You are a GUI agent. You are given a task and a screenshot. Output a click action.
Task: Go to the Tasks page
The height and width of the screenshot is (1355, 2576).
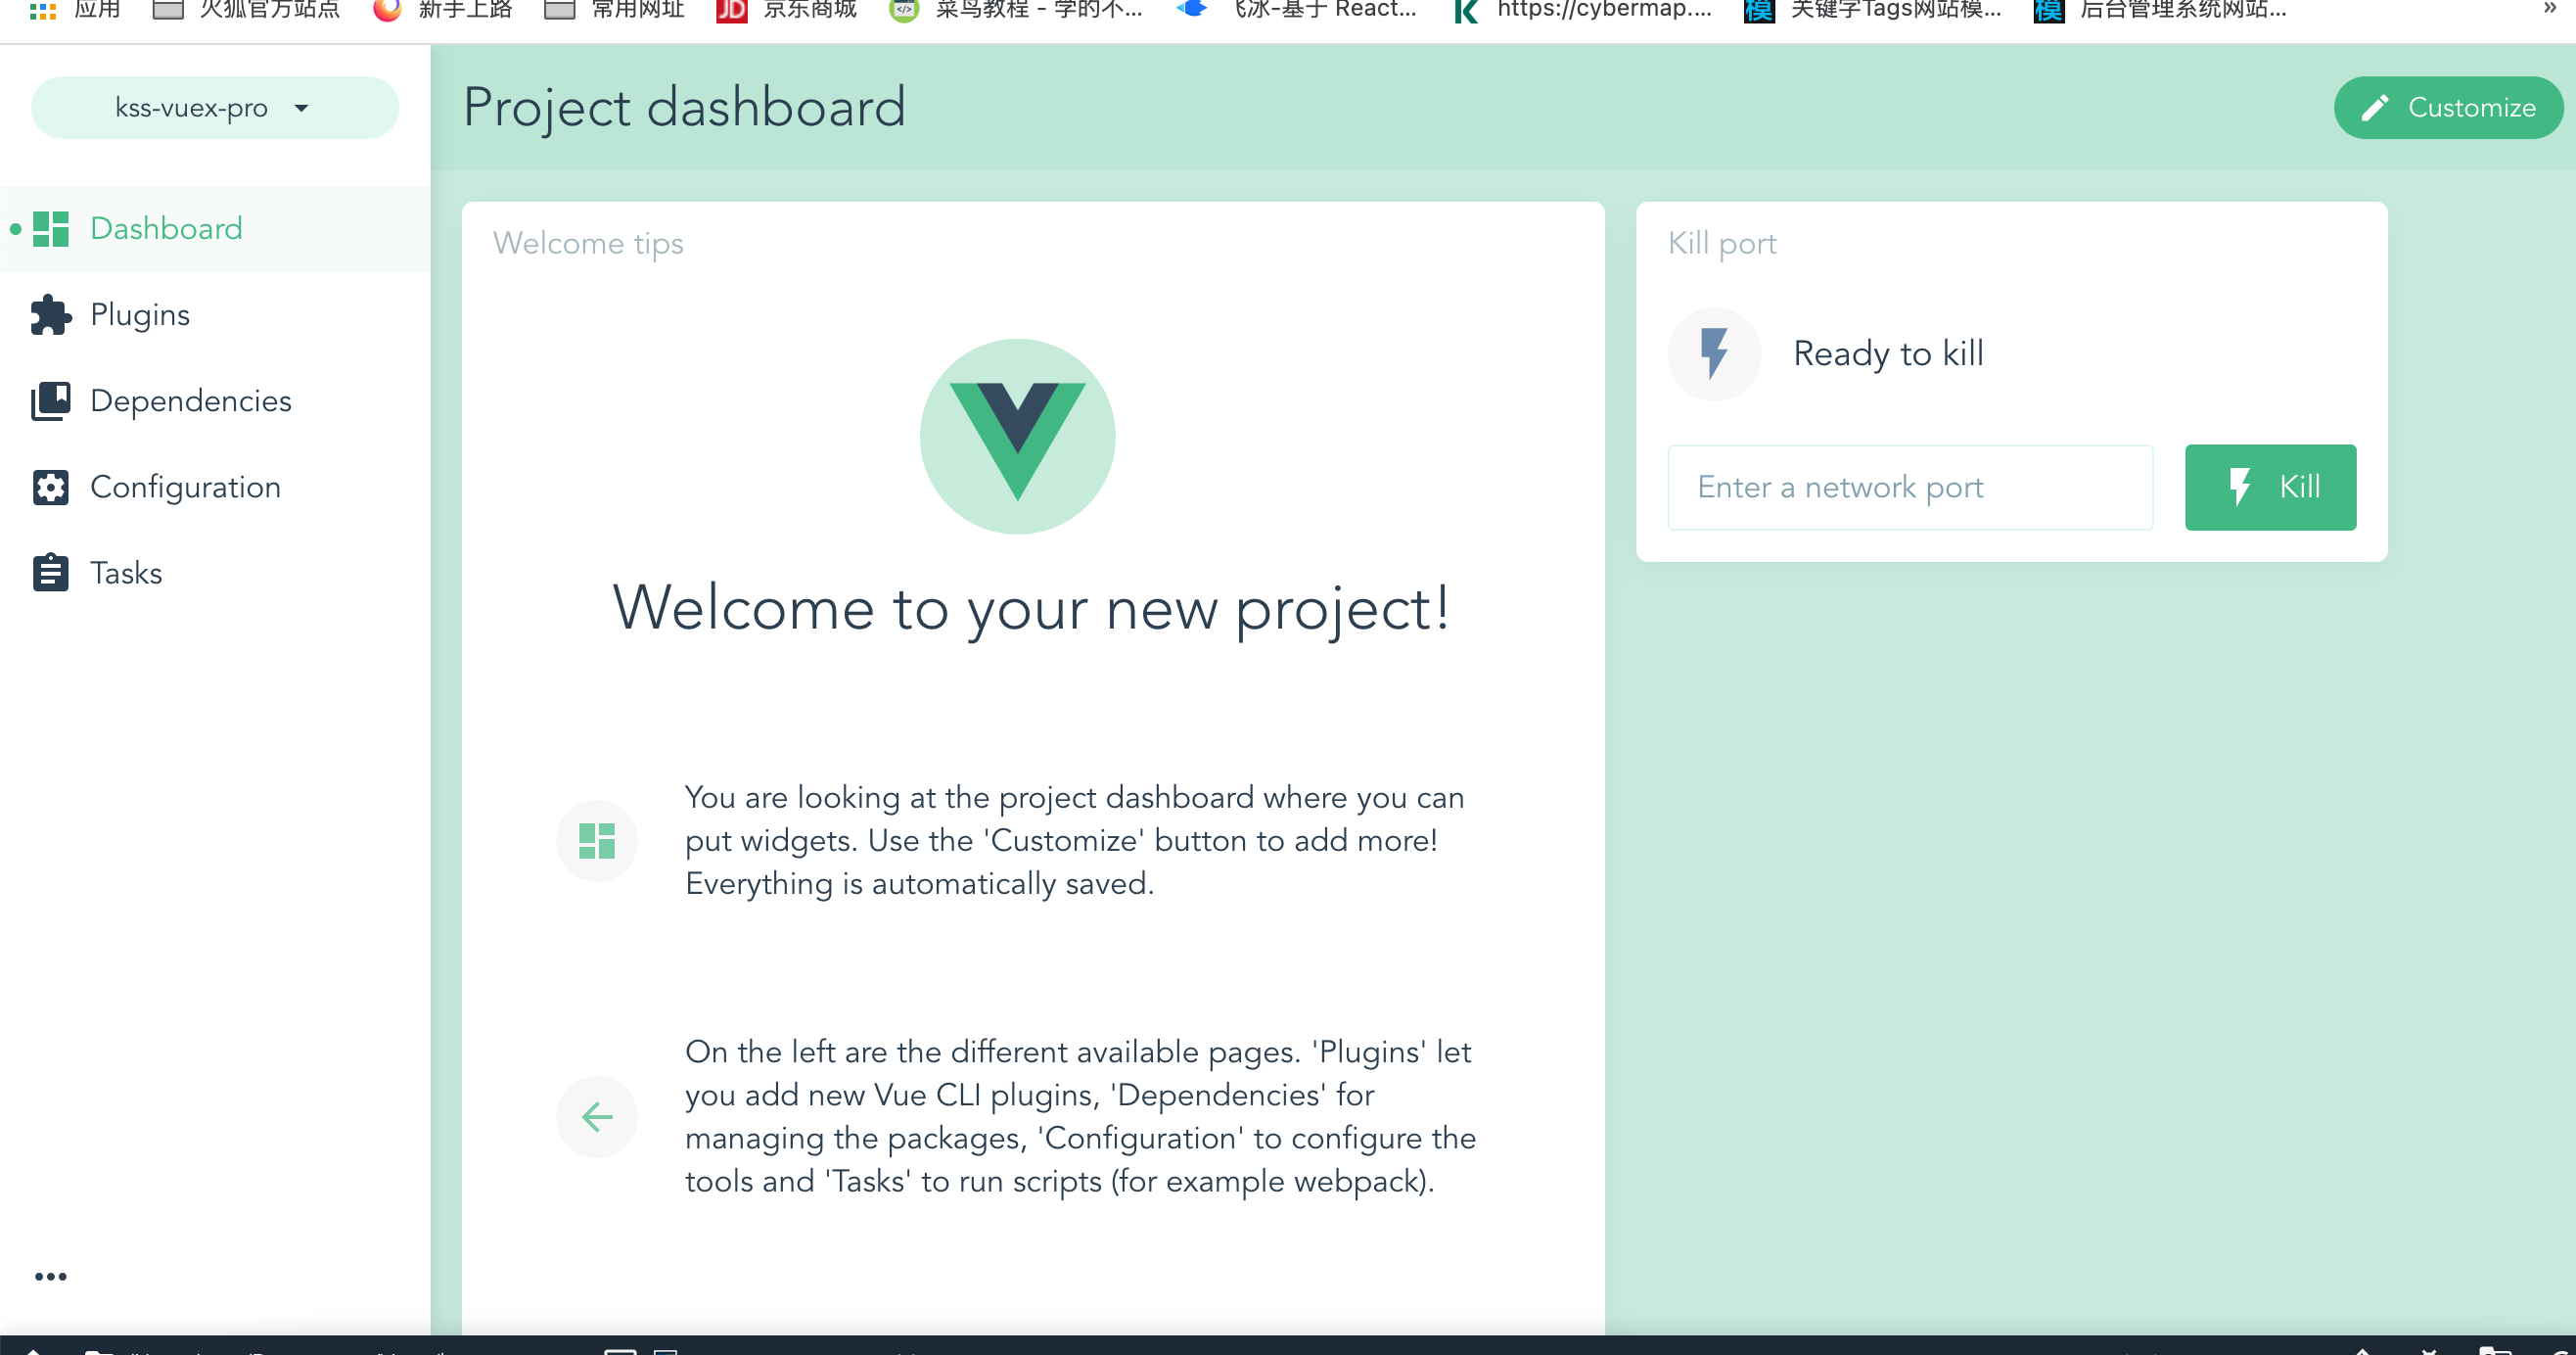[x=126, y=573]
